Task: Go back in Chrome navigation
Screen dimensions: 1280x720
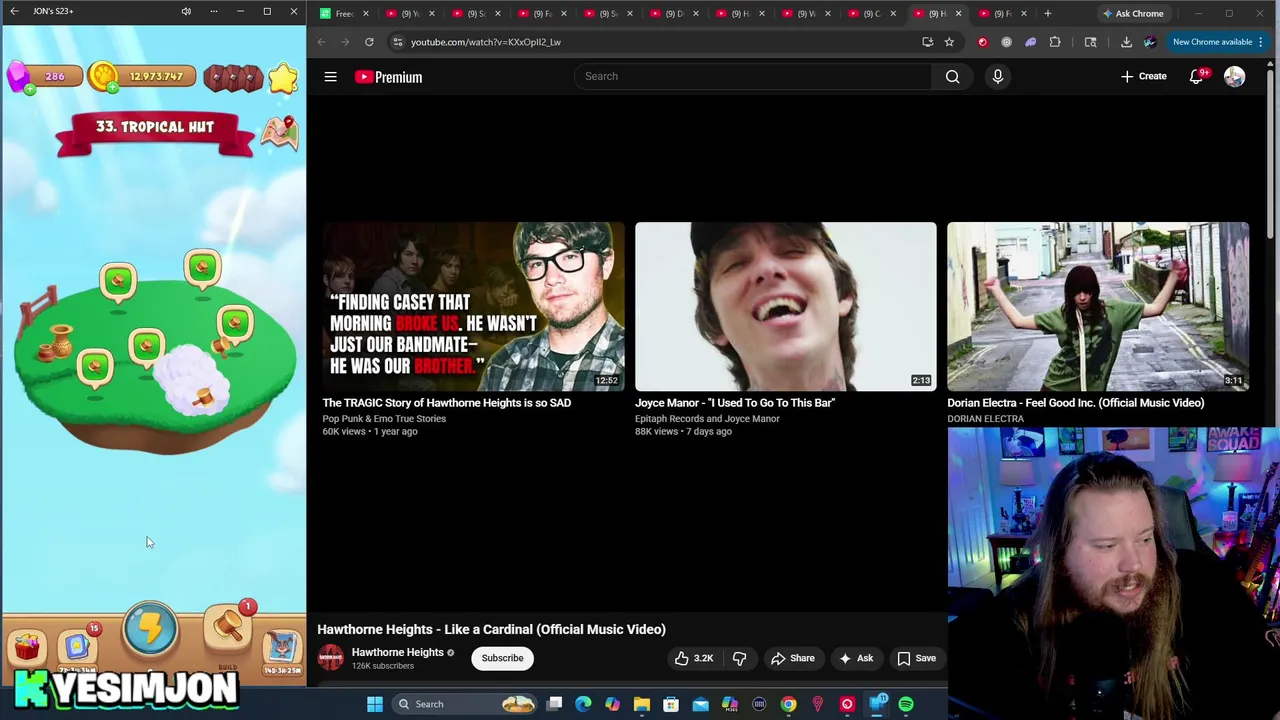Action: (321, 42)
